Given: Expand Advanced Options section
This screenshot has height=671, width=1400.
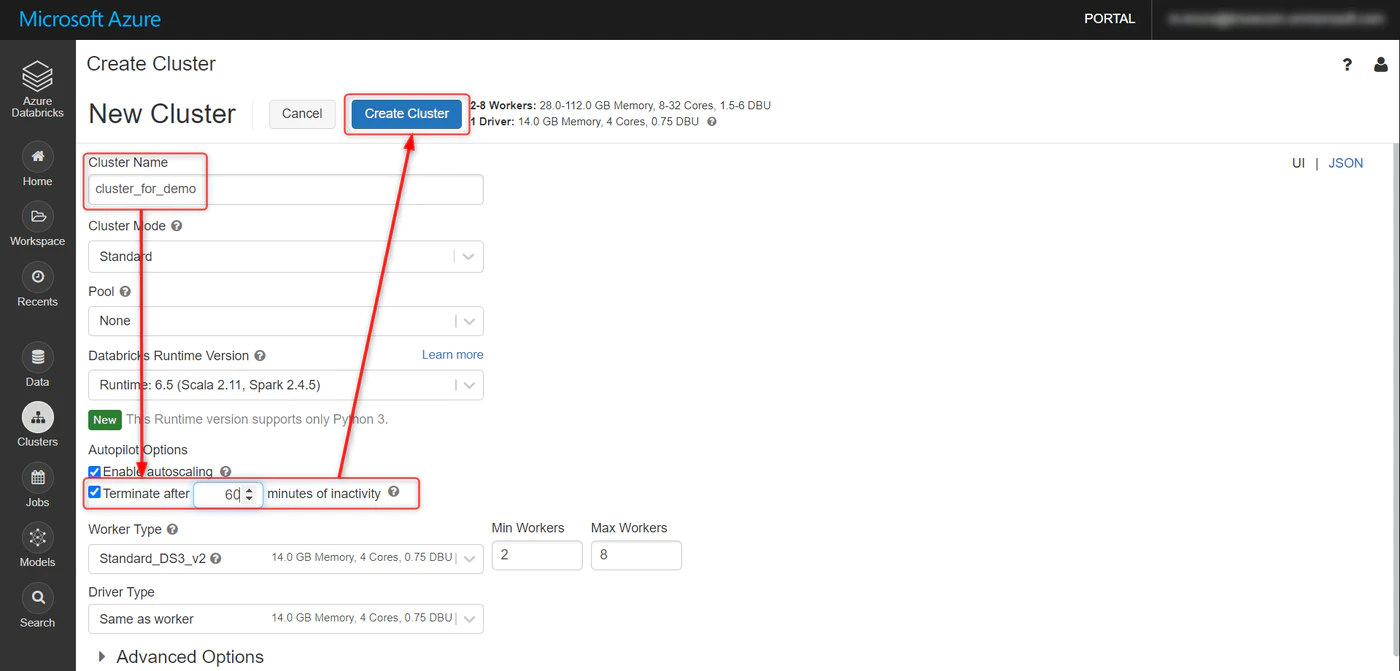Looking at the screenshot, I should click(181, 657).
